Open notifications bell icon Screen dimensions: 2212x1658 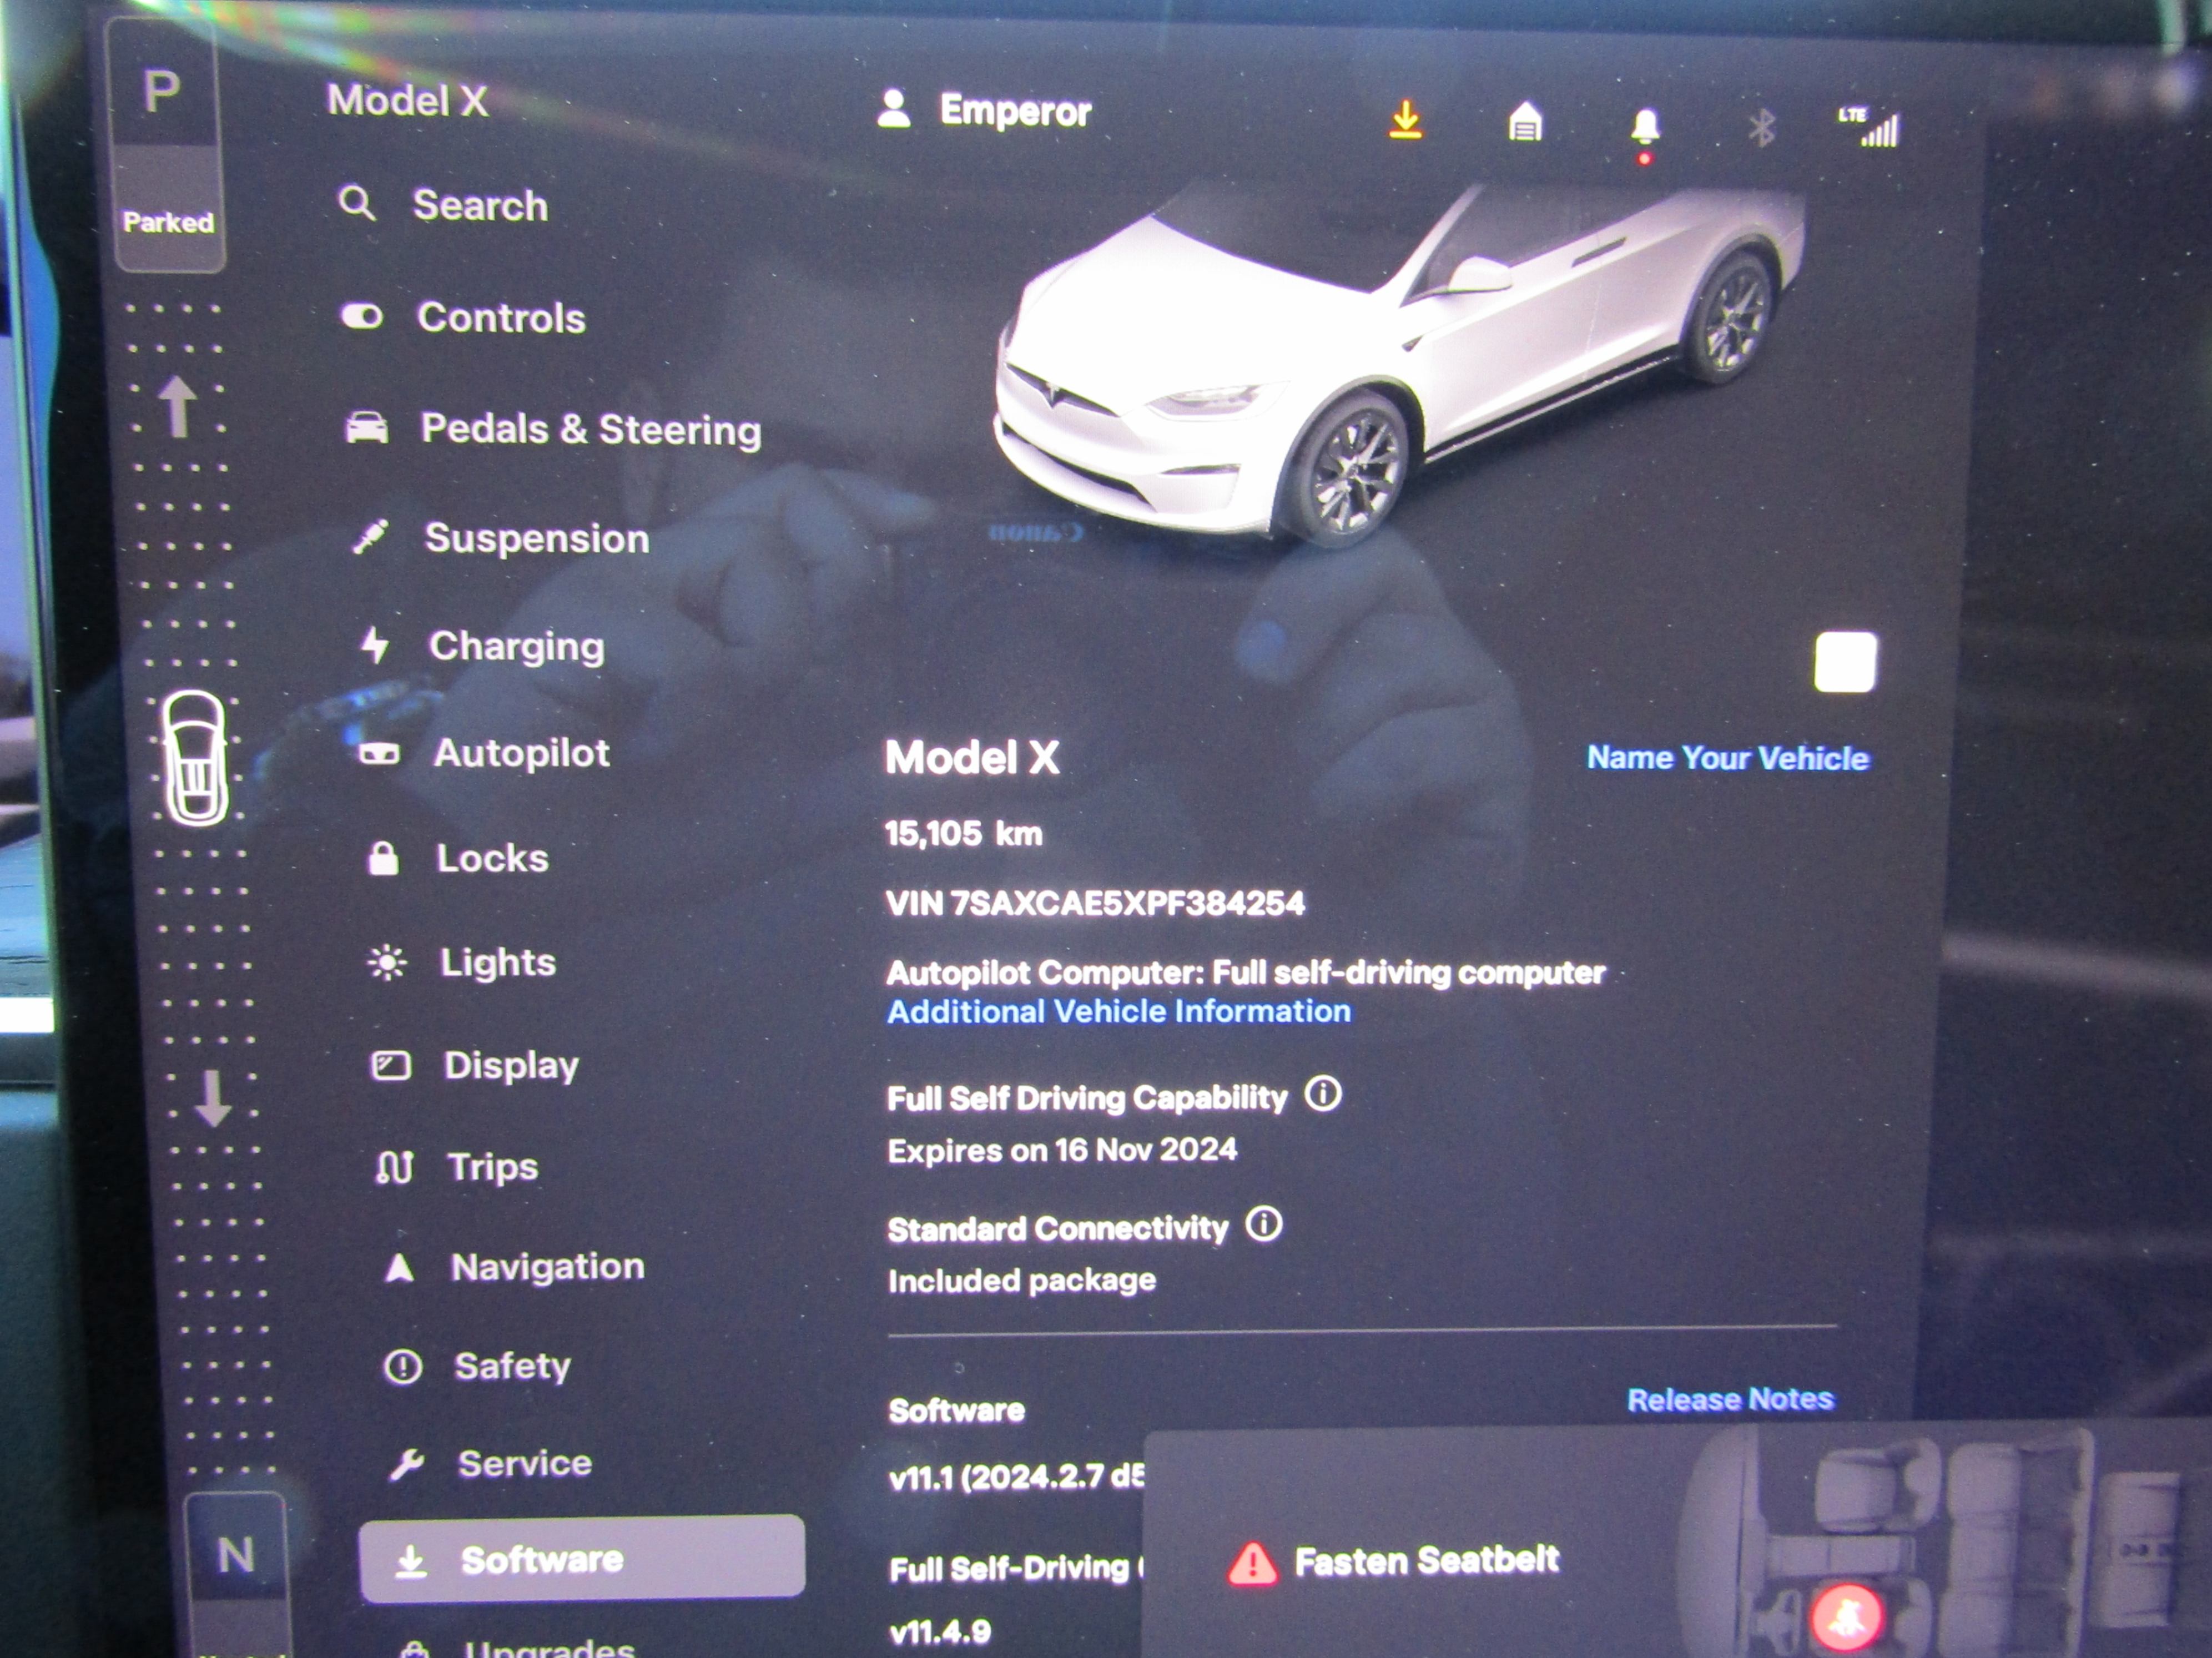pyautogui.click(x=1645, y=127)
